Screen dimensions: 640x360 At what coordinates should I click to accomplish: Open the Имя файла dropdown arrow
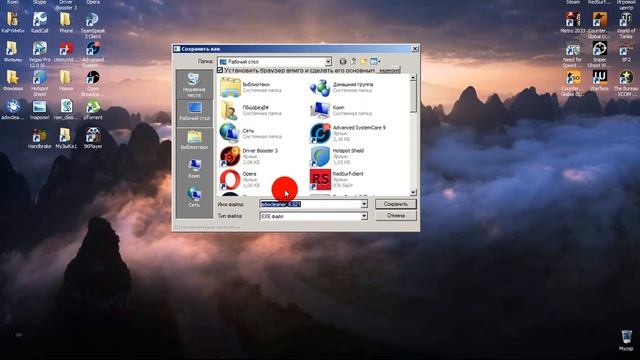click(364, 204)
